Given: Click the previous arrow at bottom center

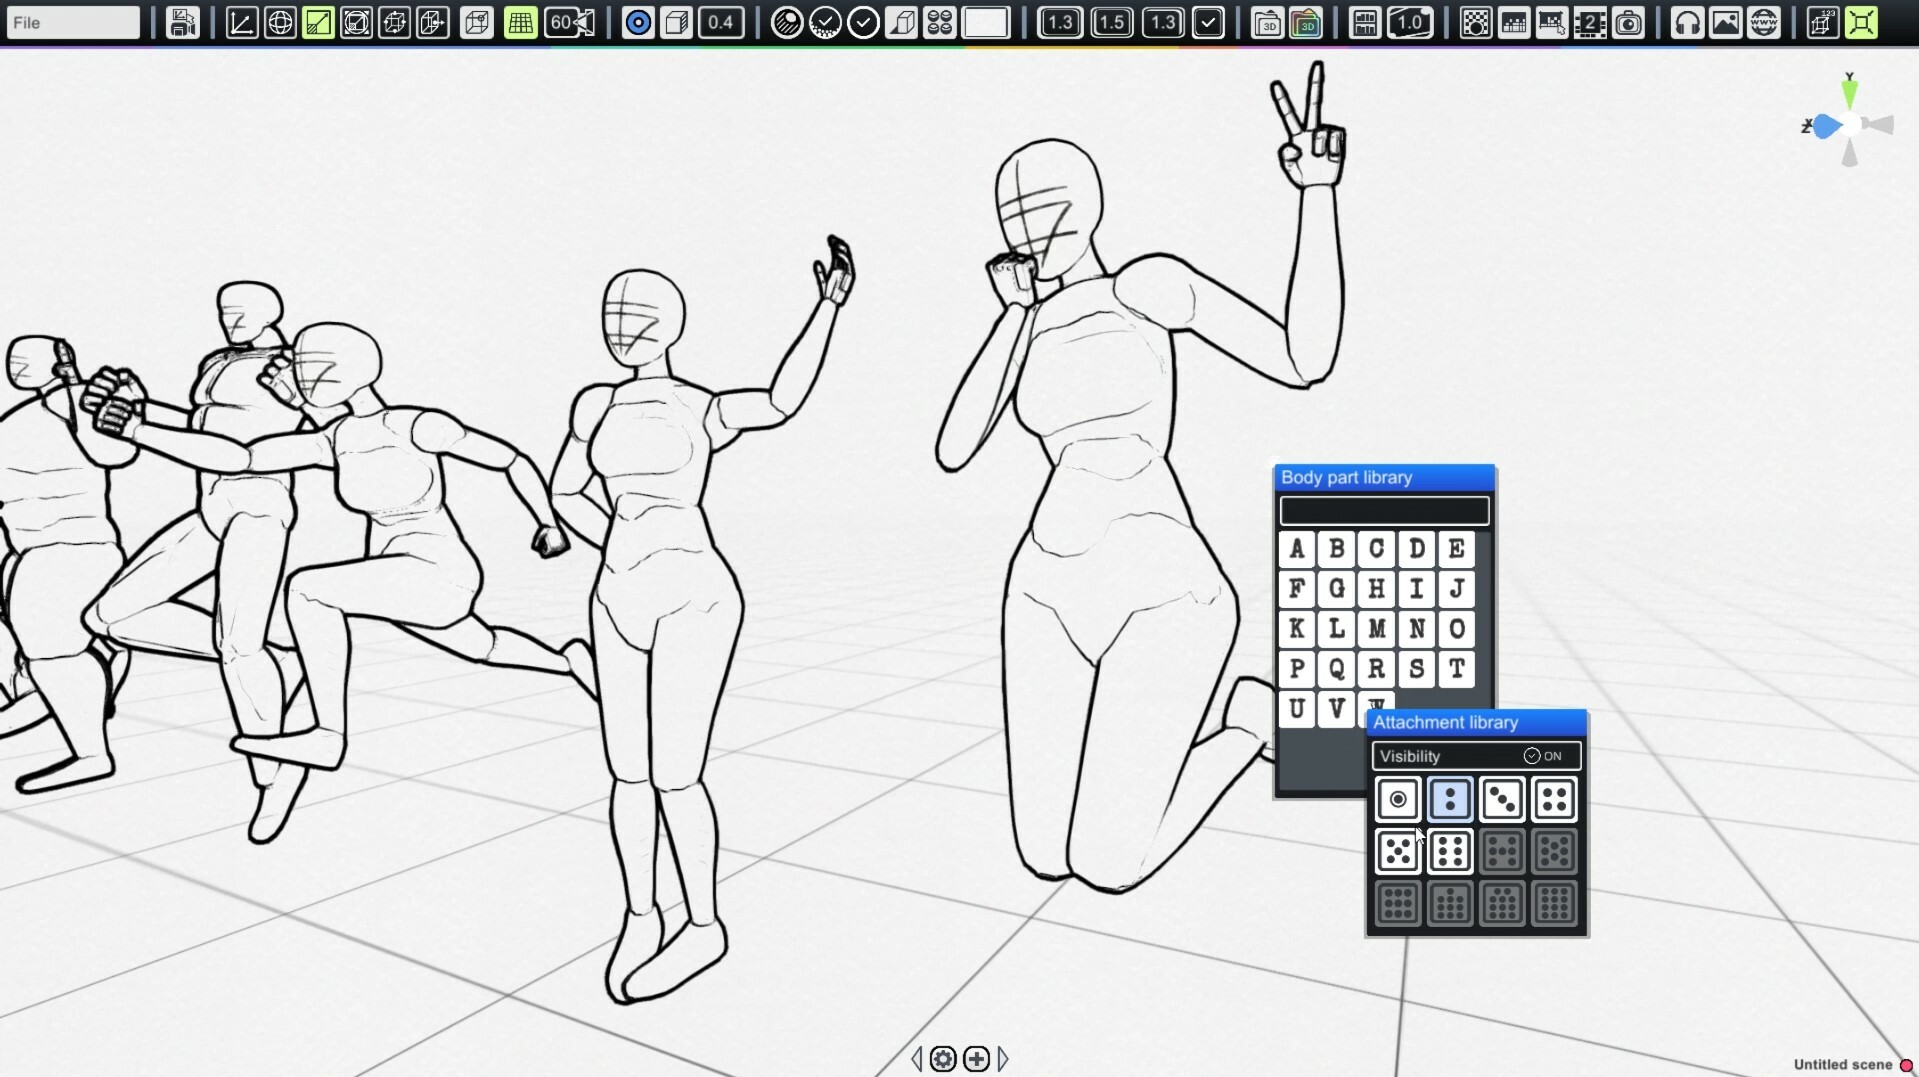Looking at the screenshot, I should click(x=917, y=1058).
